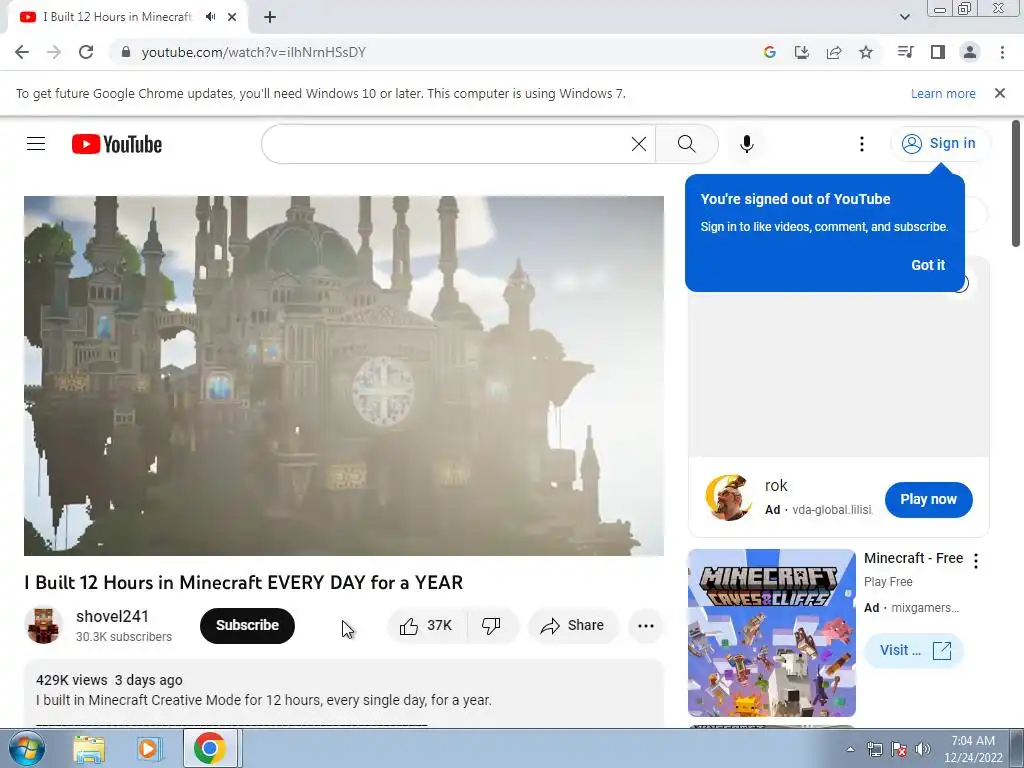
Task: Go back in the browser
Action: (22, 52)
